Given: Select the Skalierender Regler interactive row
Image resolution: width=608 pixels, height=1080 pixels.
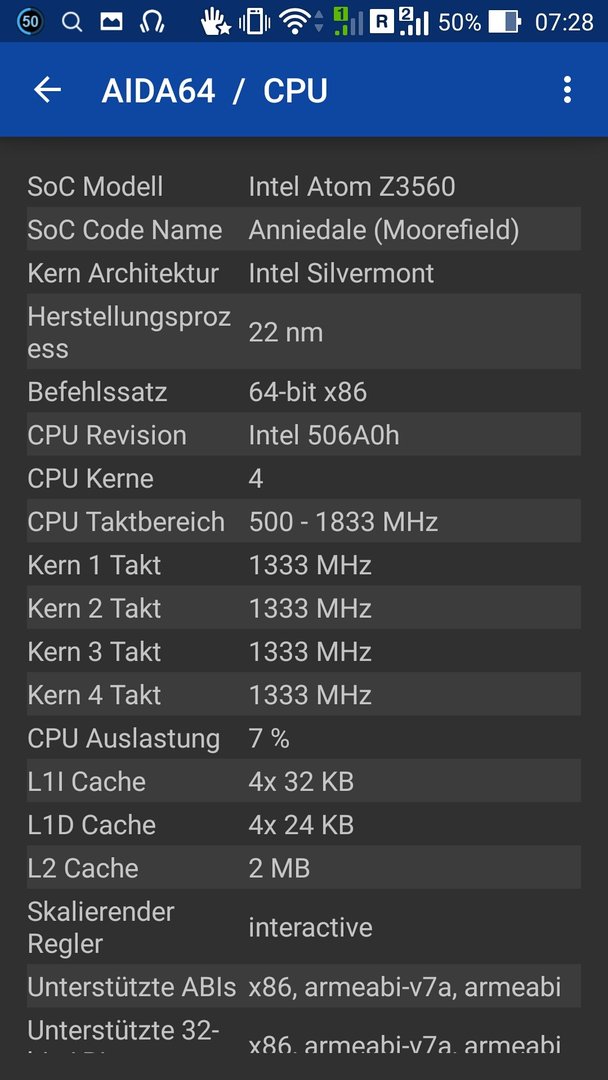Looking at the screenshot, I should pyautogui.click(x=304, y=927).
